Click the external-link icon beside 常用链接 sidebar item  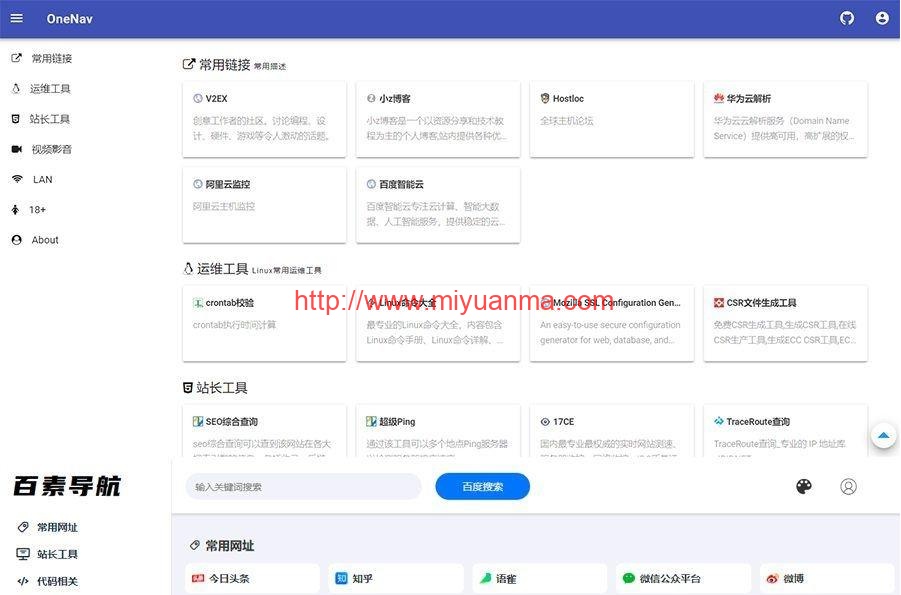coord(17,58)
